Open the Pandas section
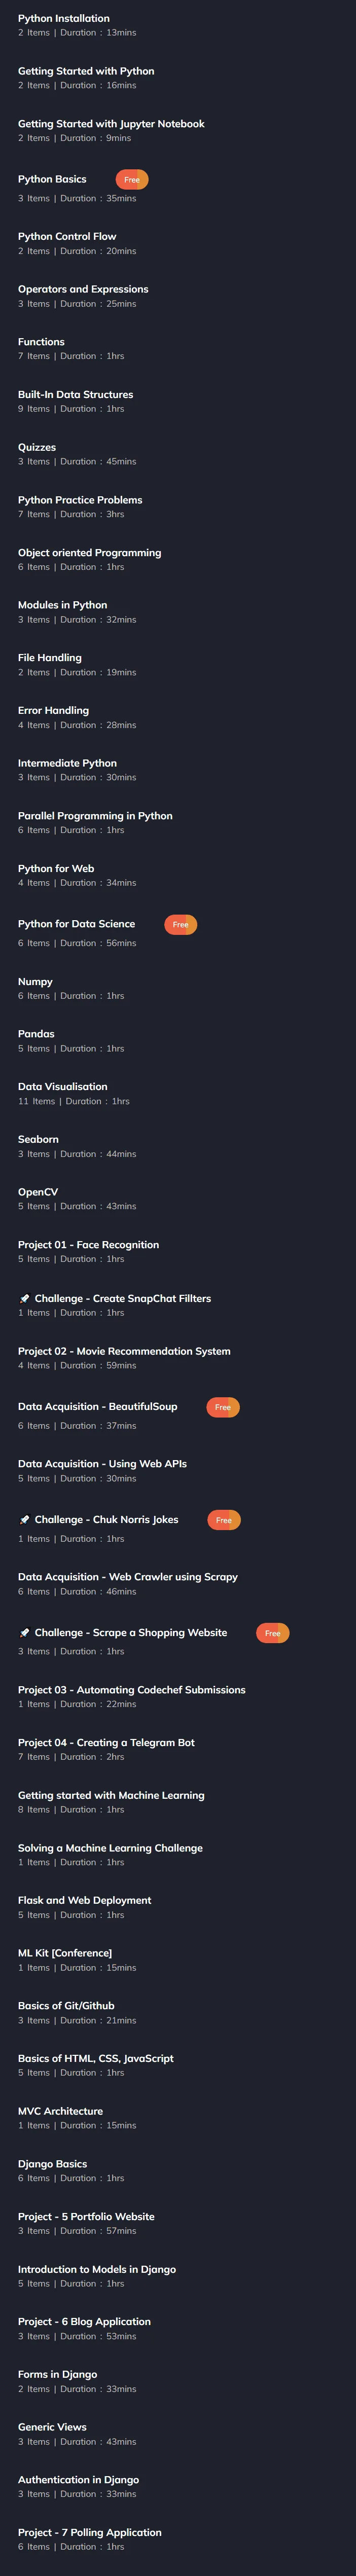356x2576 pixels. [x=178, y=1040]
